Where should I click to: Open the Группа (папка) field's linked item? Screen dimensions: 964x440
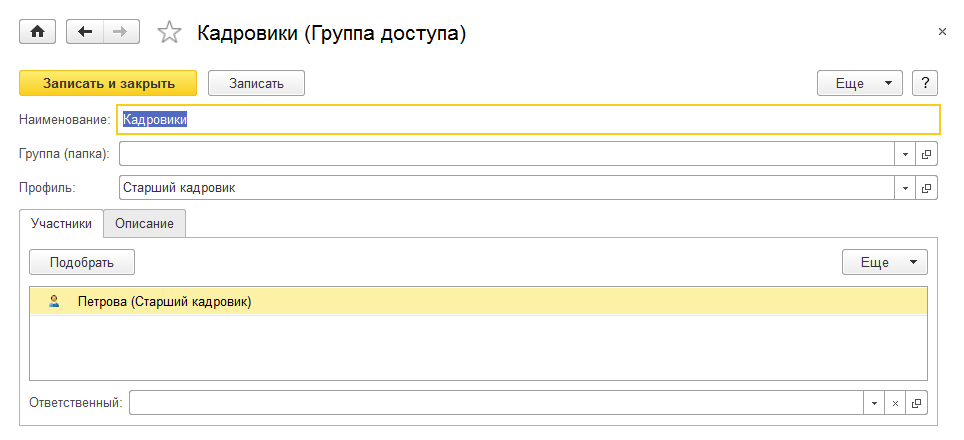pyautogui.click(x=926, y=154)
